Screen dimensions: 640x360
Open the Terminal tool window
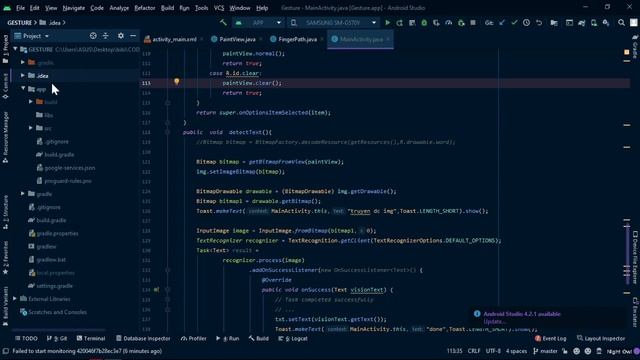point(91,338)
